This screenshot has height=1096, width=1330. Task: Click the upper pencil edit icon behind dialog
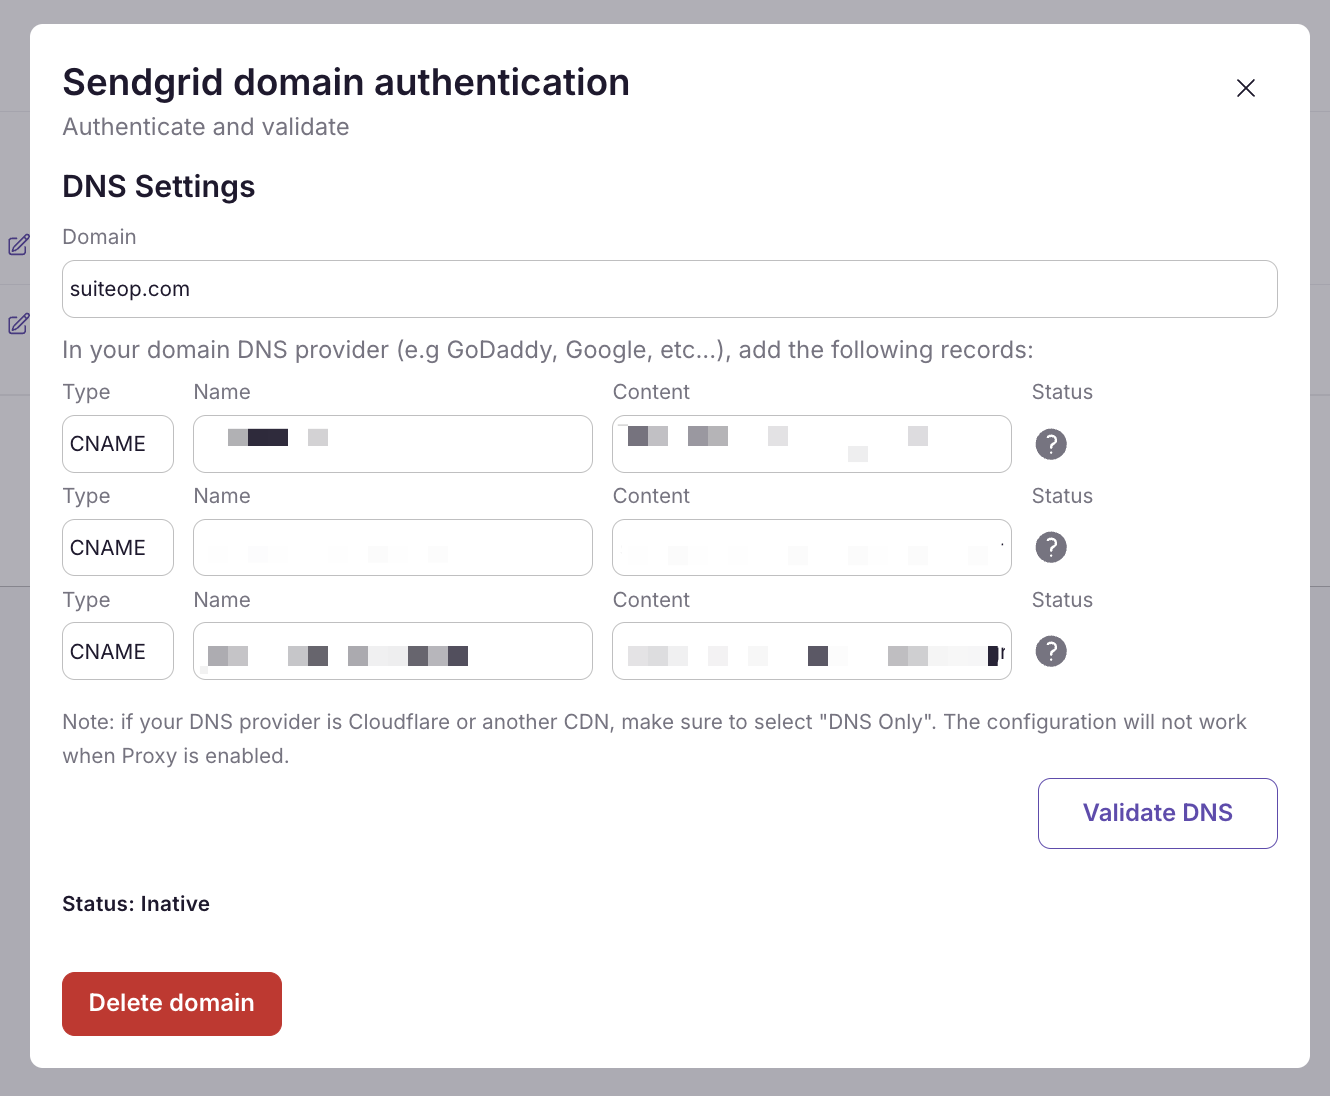tap(17, 244)
